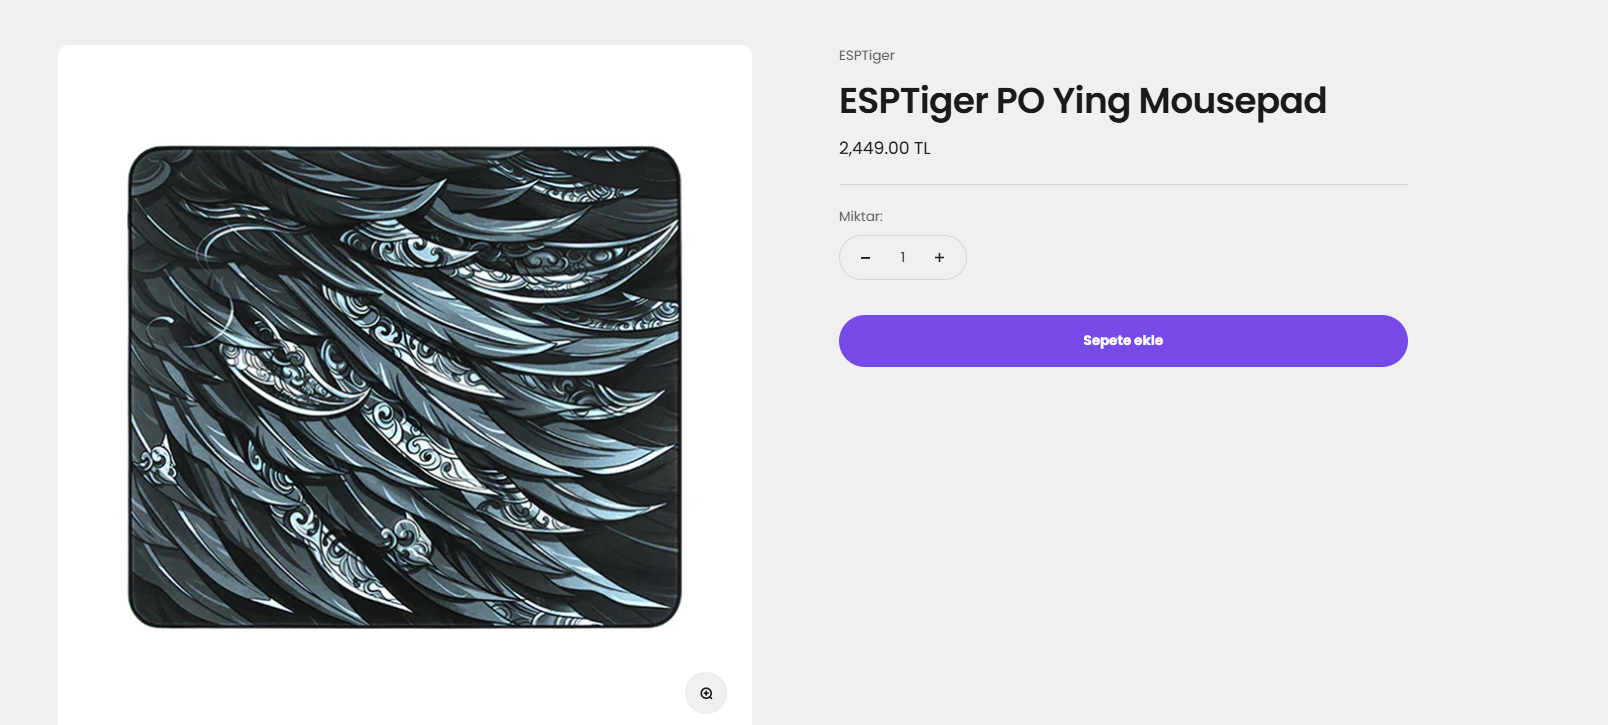The image size is (1608, 725).
Task: Click the 2,449.00 TL price text
Action: coord(885,148)
